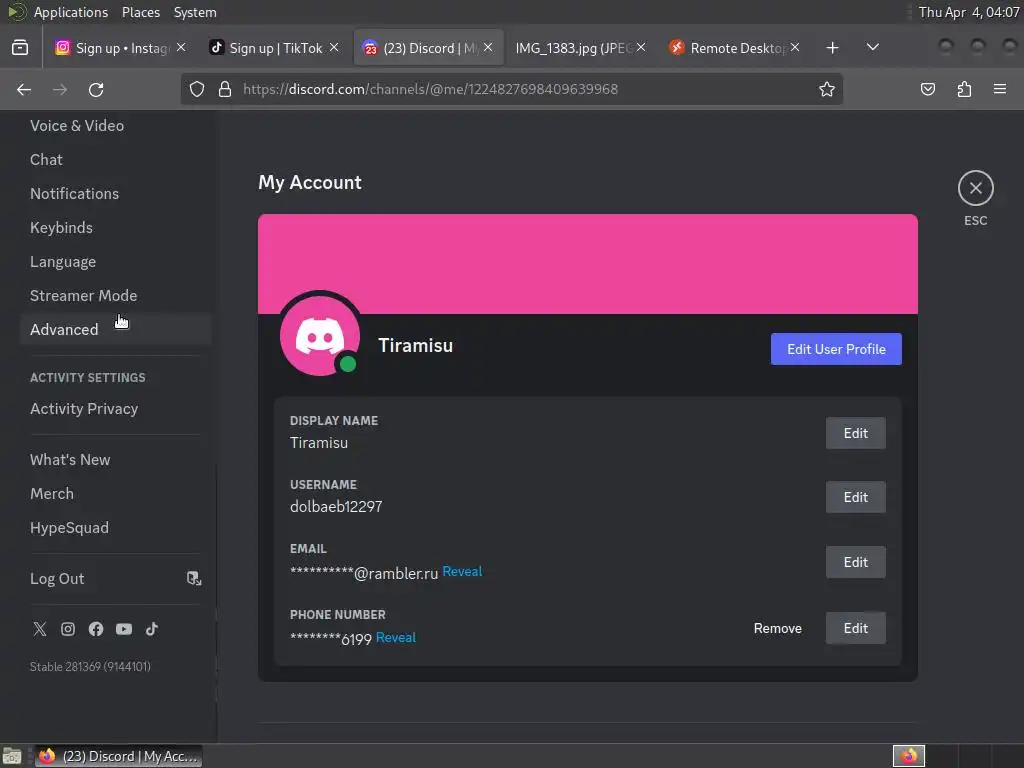Open Chat settings

click(116, 159)
